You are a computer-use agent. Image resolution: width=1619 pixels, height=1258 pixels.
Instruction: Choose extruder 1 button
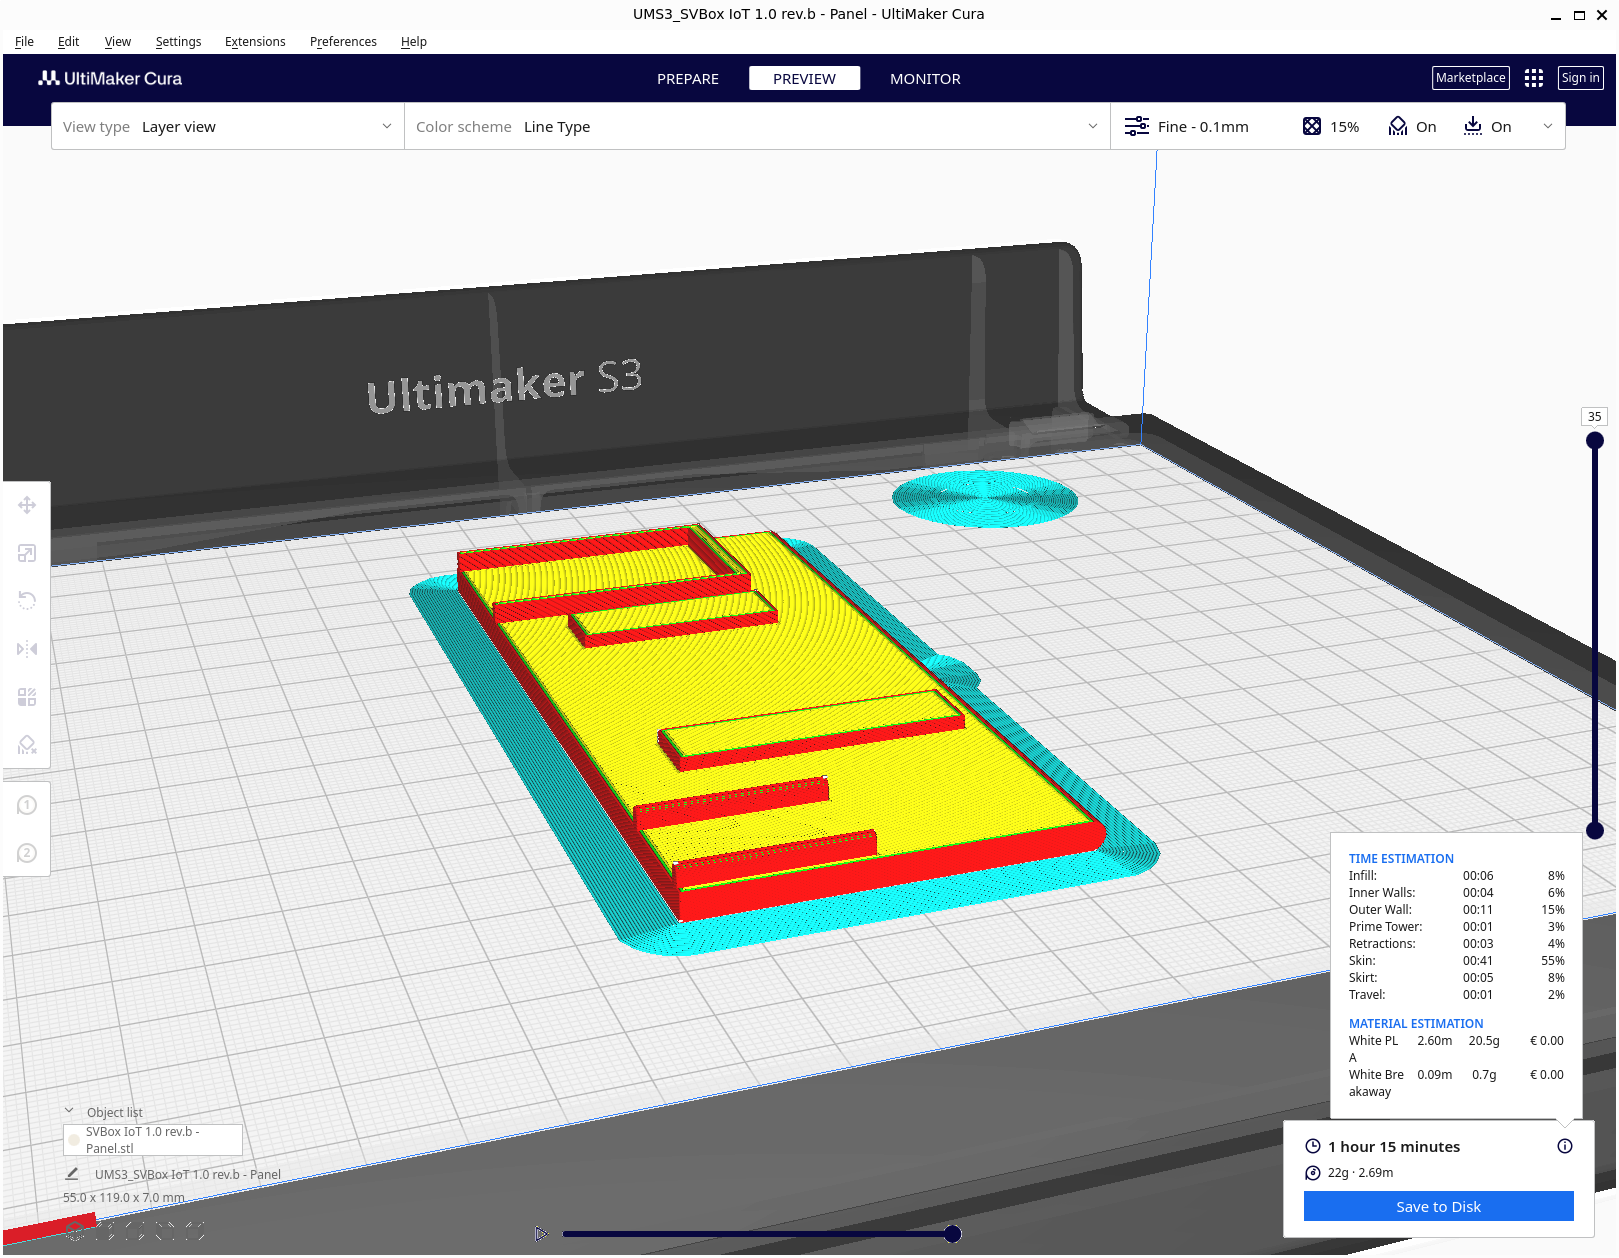pos(27,806)
